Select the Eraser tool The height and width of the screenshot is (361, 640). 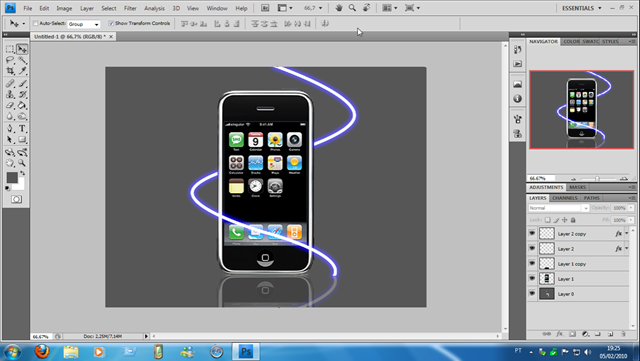tap(10, 105)
